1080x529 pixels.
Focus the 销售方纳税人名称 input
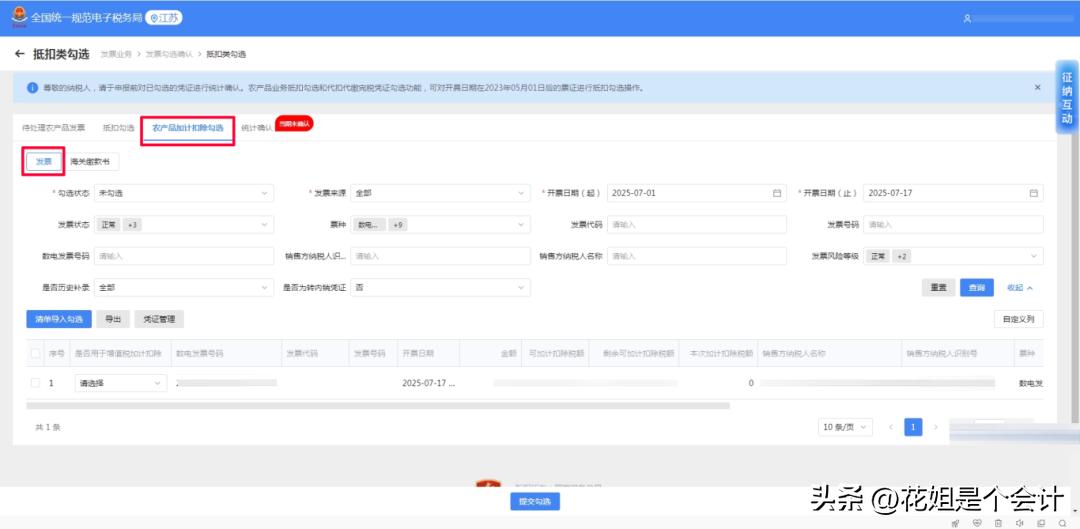click(696, 256)
